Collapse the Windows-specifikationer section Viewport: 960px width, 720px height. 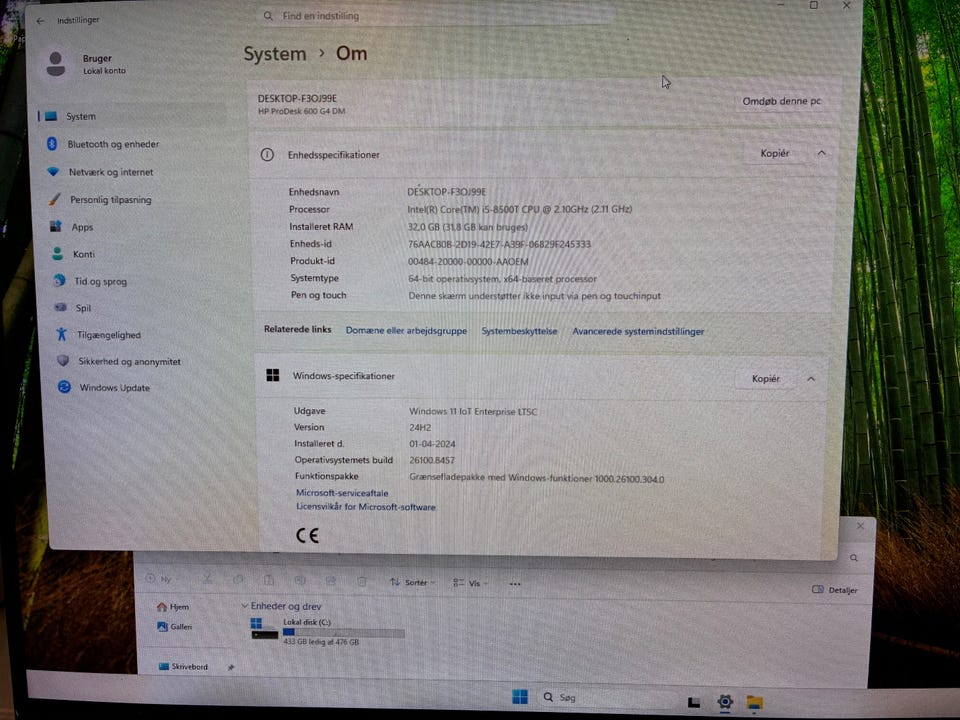click(811, 379)
